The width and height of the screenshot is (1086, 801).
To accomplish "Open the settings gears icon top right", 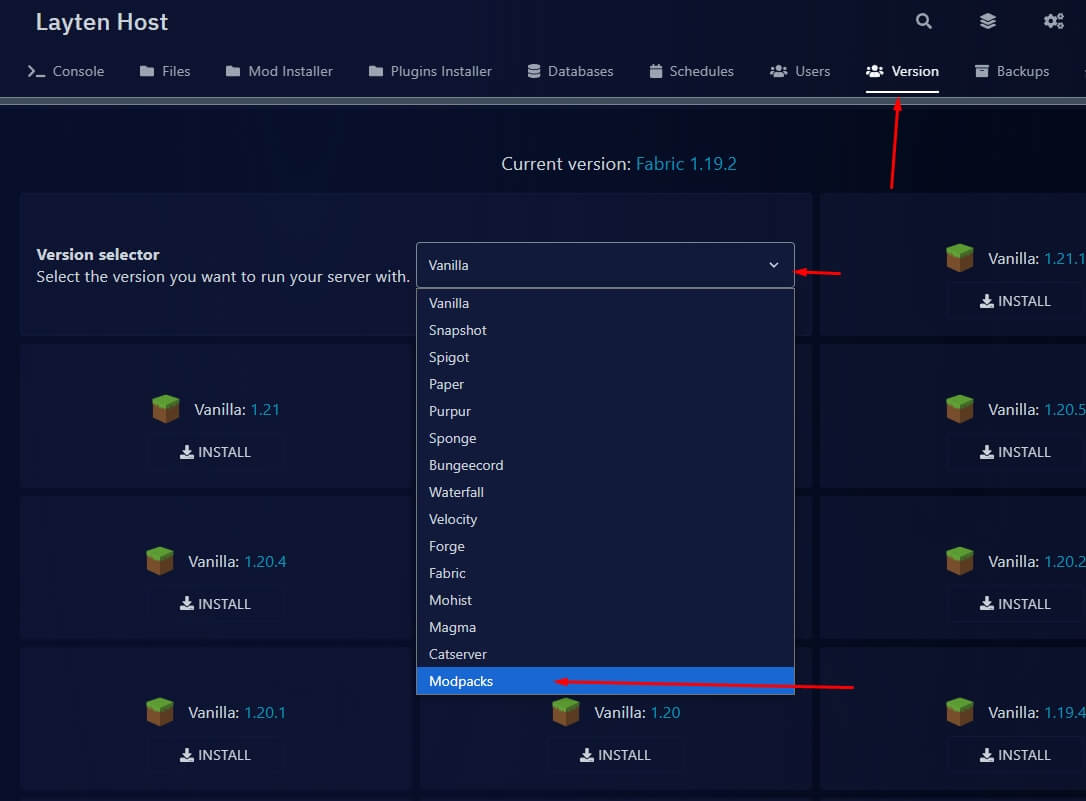I will tap(1053, 21).
